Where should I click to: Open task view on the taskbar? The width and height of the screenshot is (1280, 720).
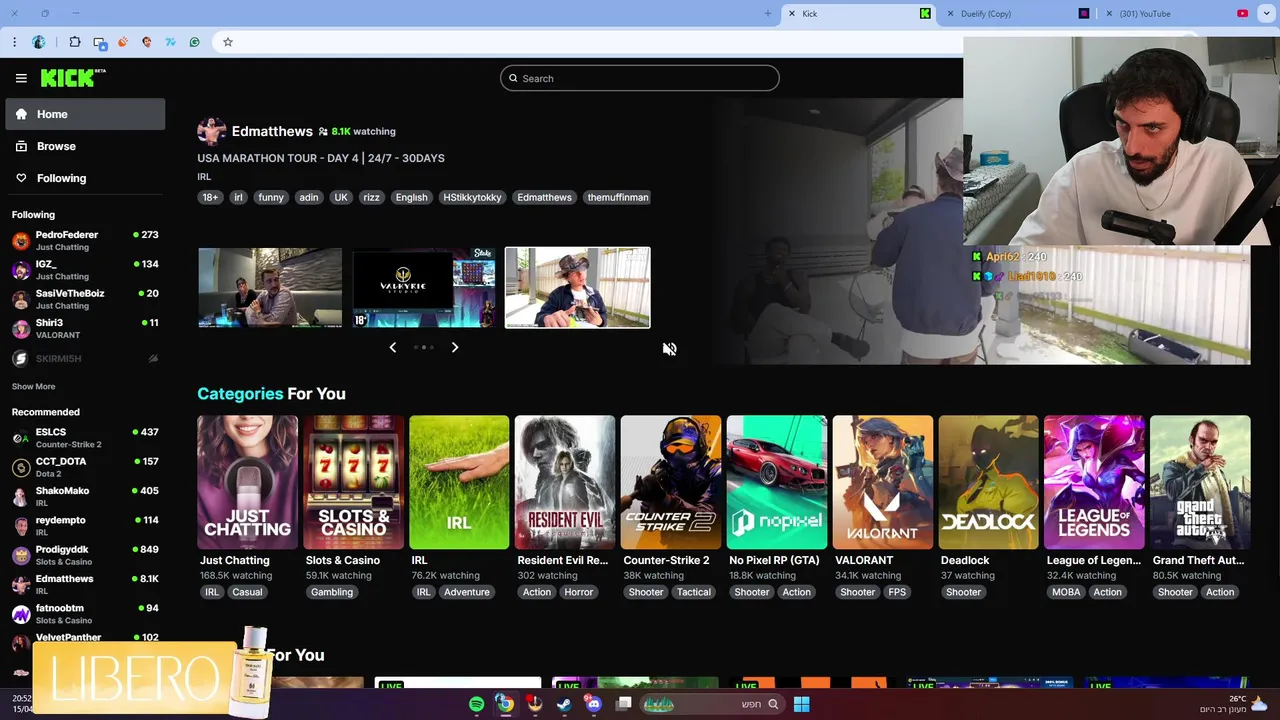point(624,704)
